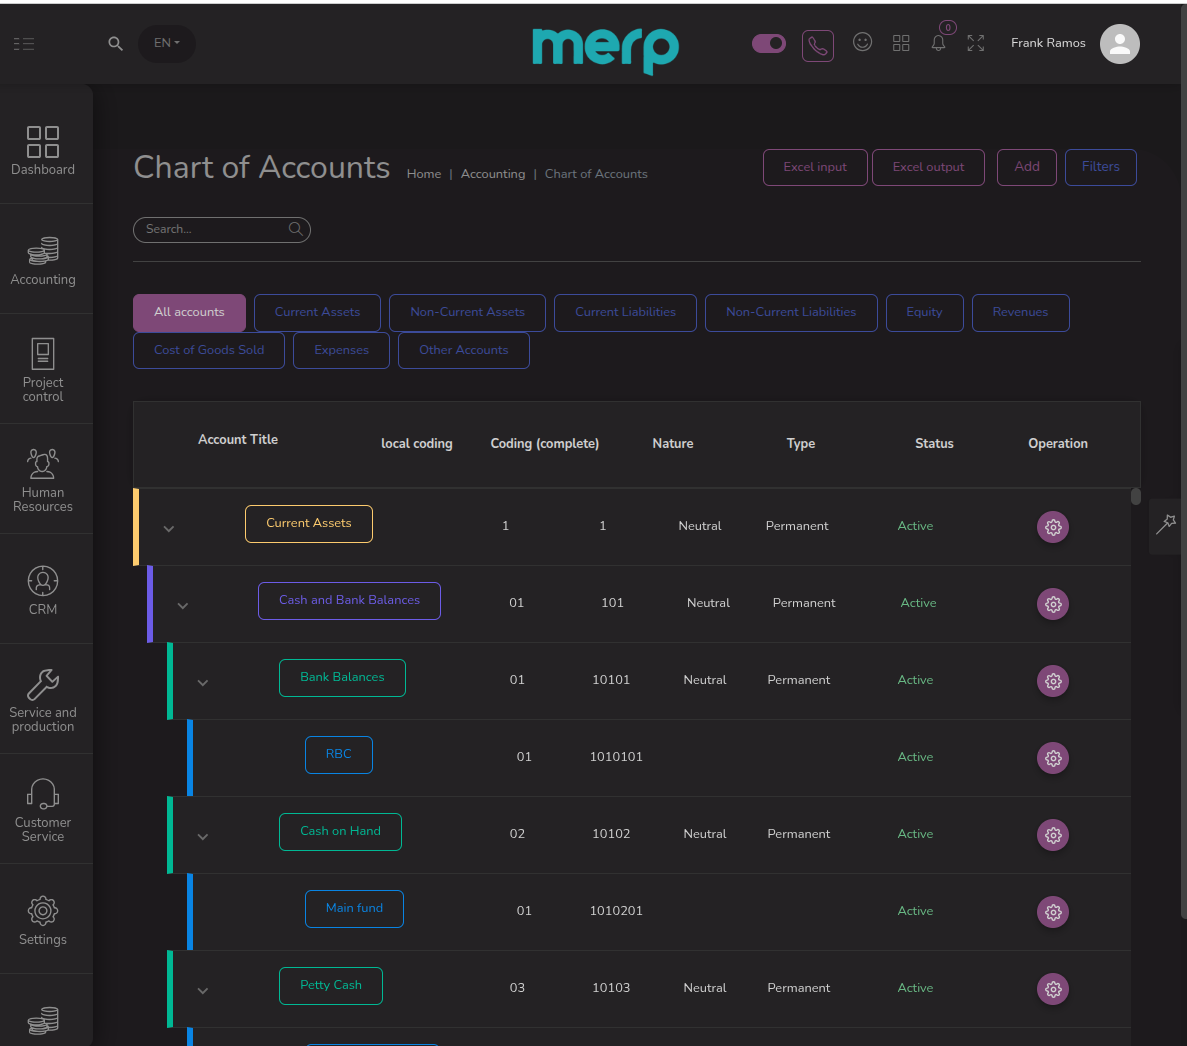Image resolution: width=1187 pixels, height=1046 pixels.
Task: Open the notifications bell
Action: coord(938,43)
